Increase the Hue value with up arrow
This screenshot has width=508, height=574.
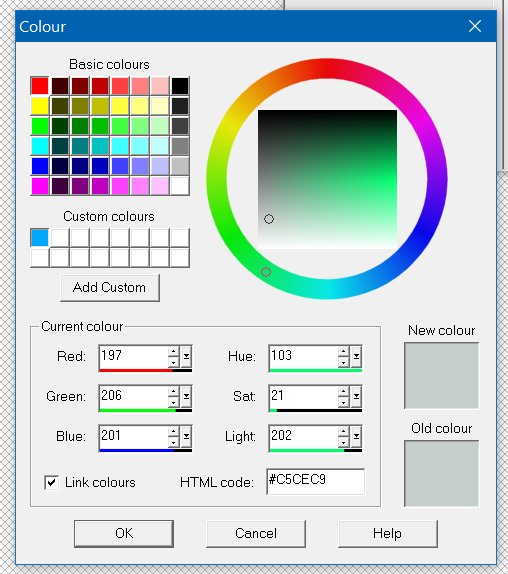pyautogui.click(x=343, y=351)
